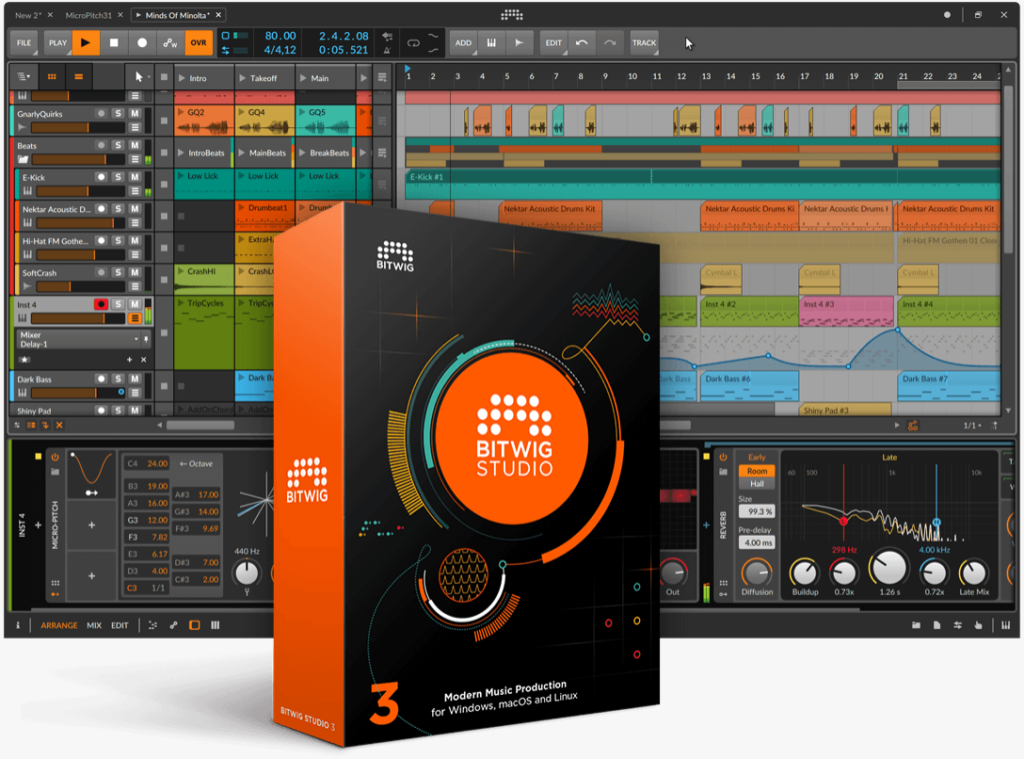The height and width of the screenshot is (759, 1024).
Task: Adjust the Inst 4 volume fader
Action: (78, 319)
